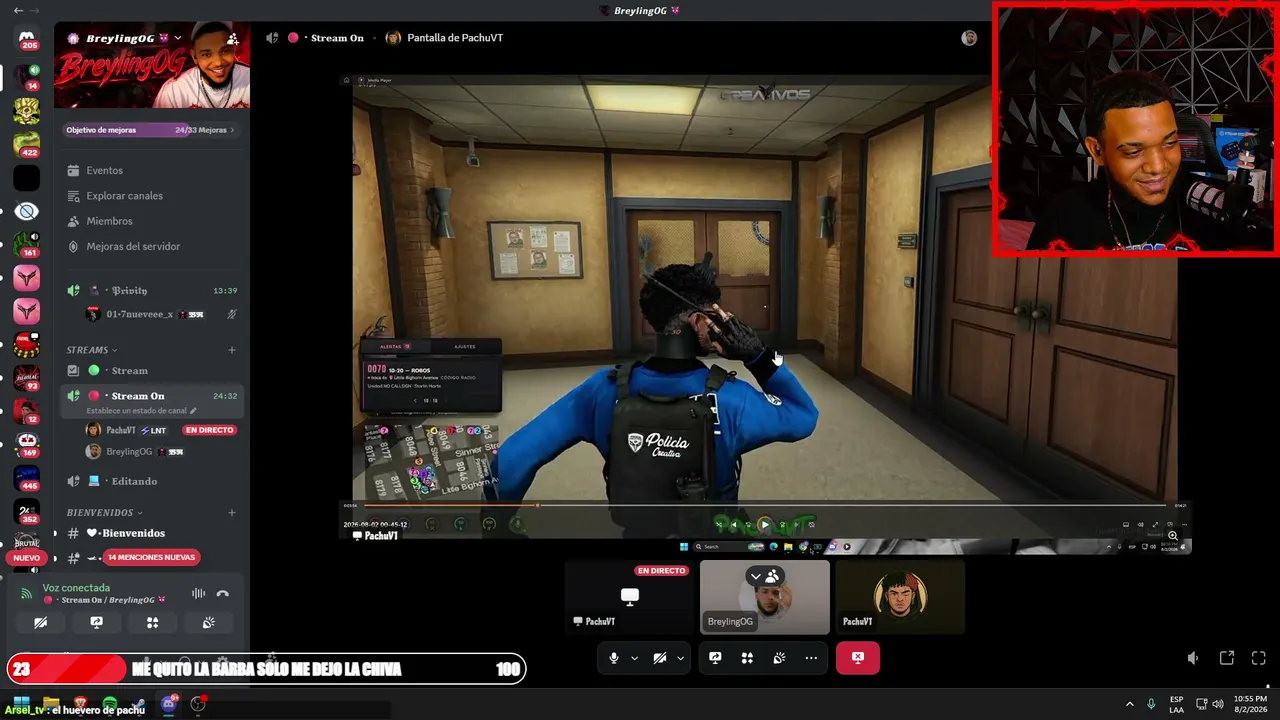The image size is (1280, 720).
Task: Open Explorar canales
Action: [152, 196]
